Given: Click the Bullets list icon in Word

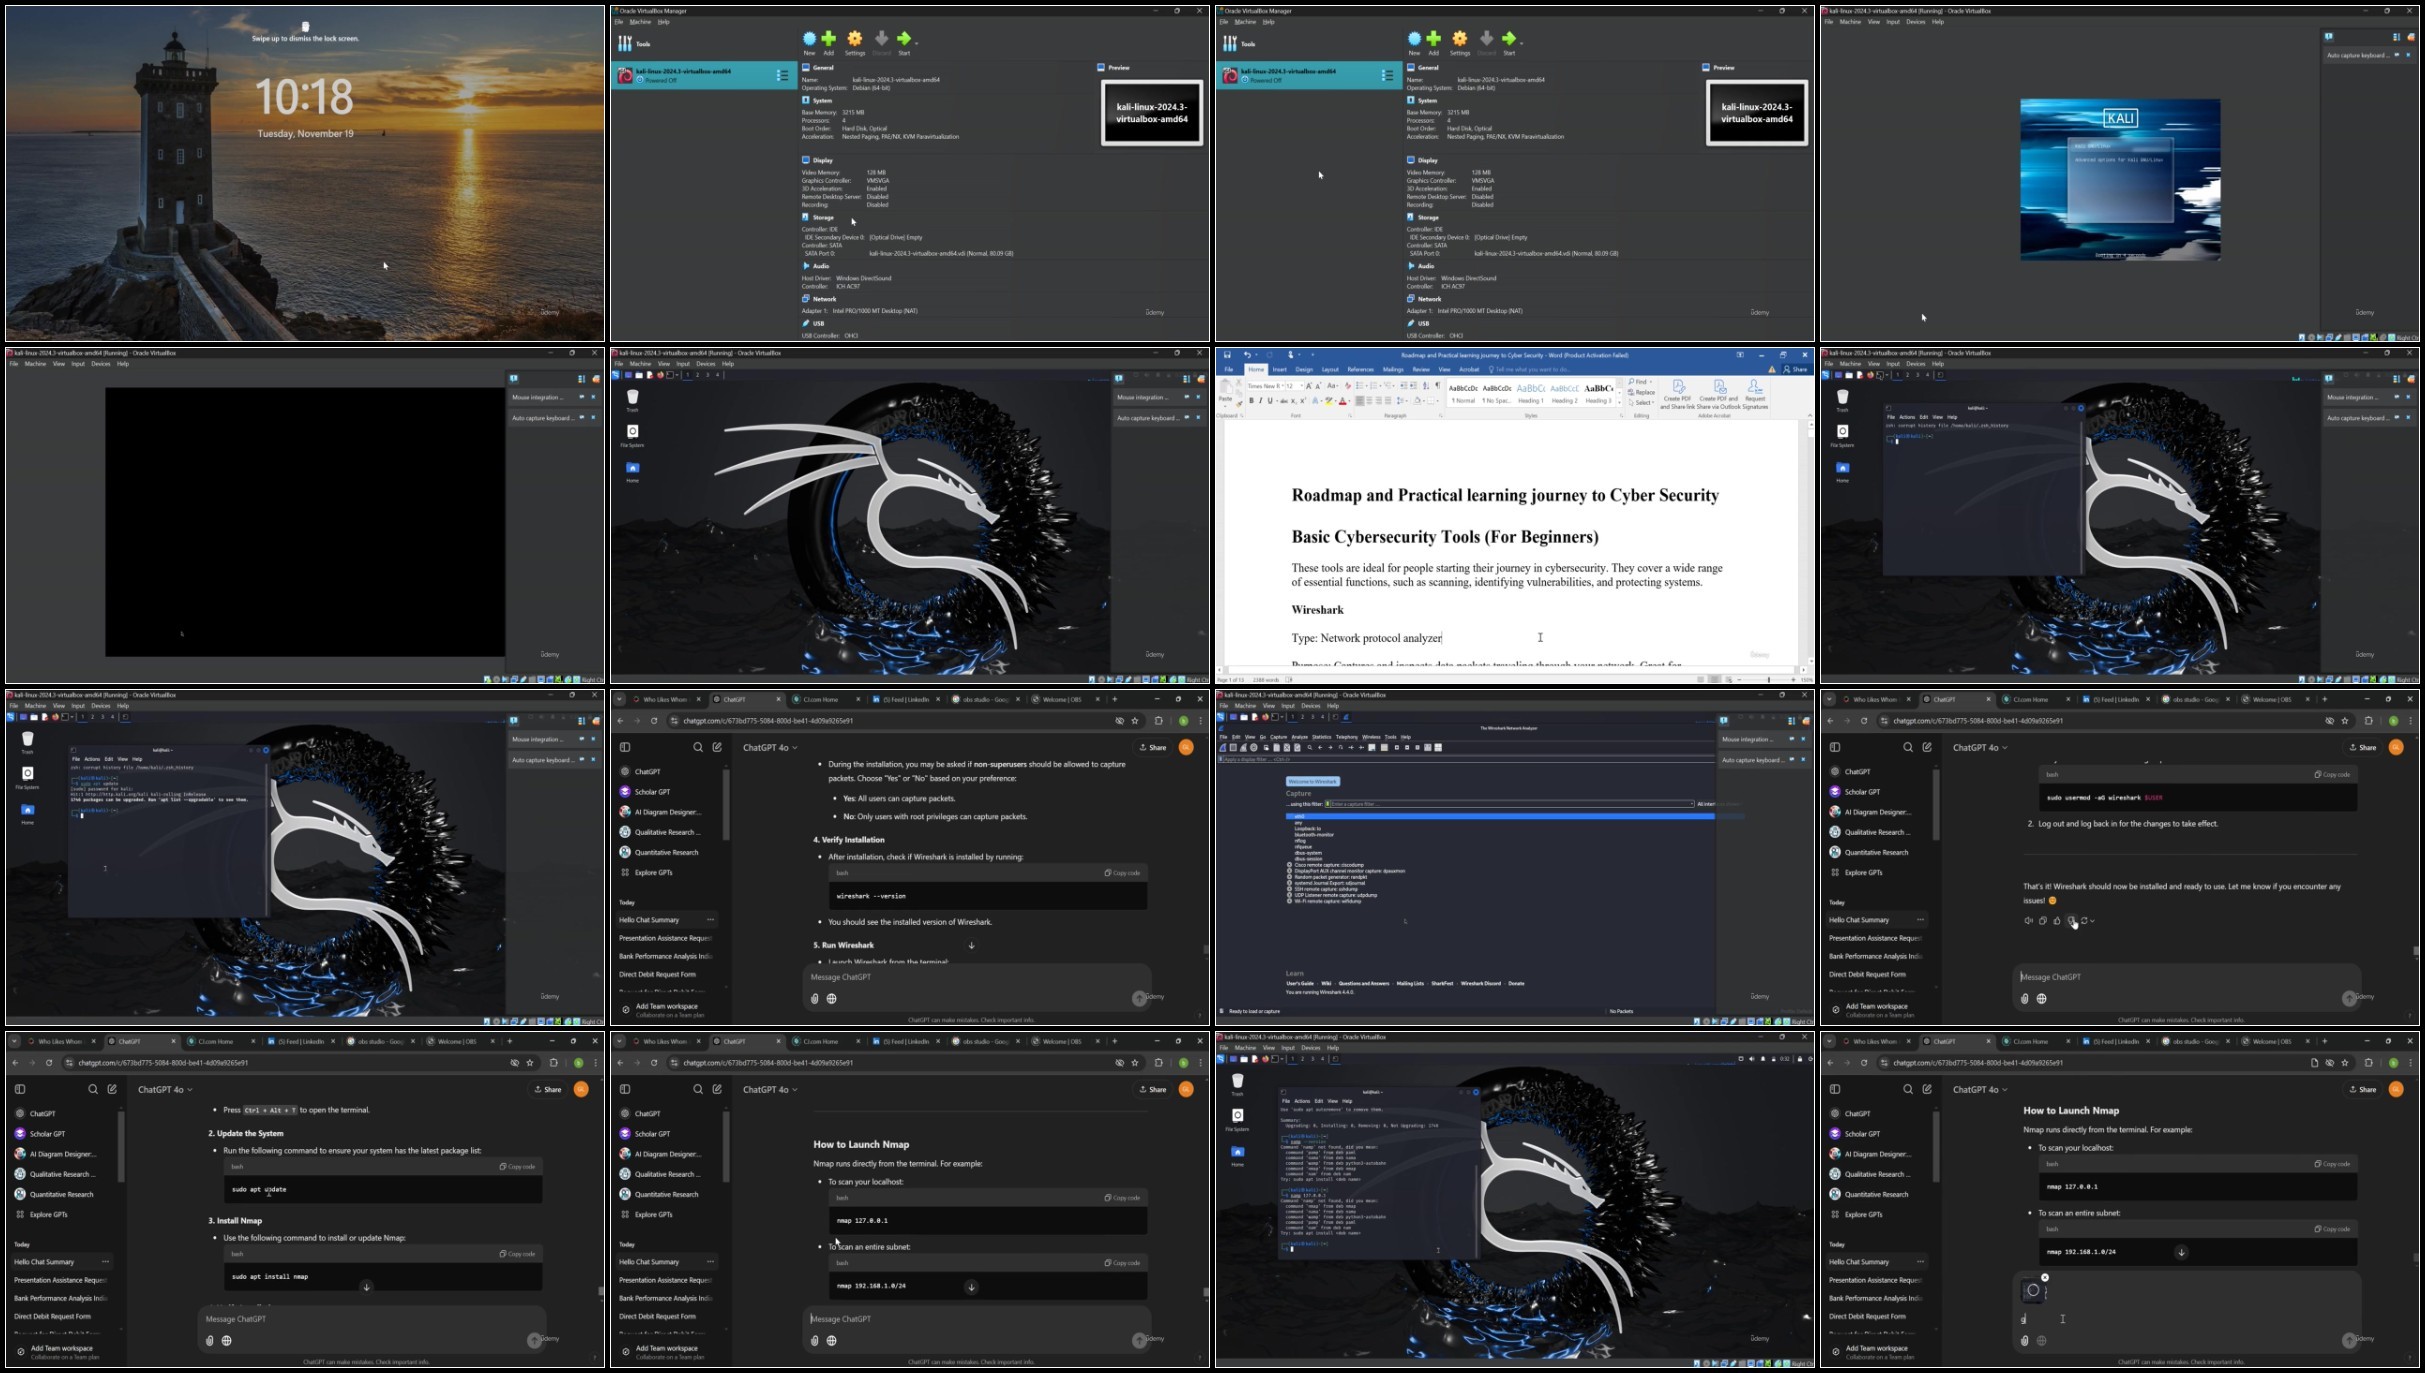Looking at the screenshot, I should click(1359, 385).
